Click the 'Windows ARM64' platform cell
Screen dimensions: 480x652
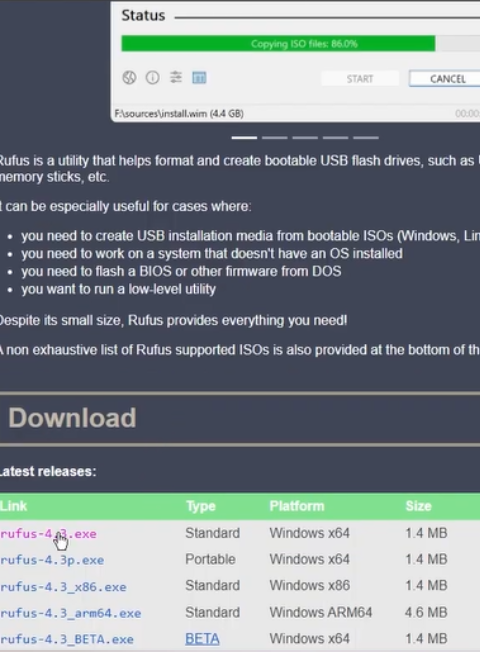(x=321, y=612)
